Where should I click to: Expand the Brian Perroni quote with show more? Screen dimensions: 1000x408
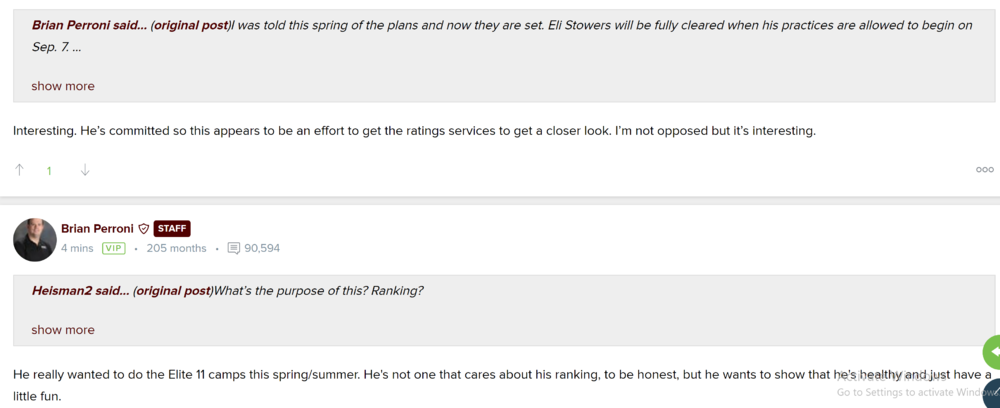63,86
